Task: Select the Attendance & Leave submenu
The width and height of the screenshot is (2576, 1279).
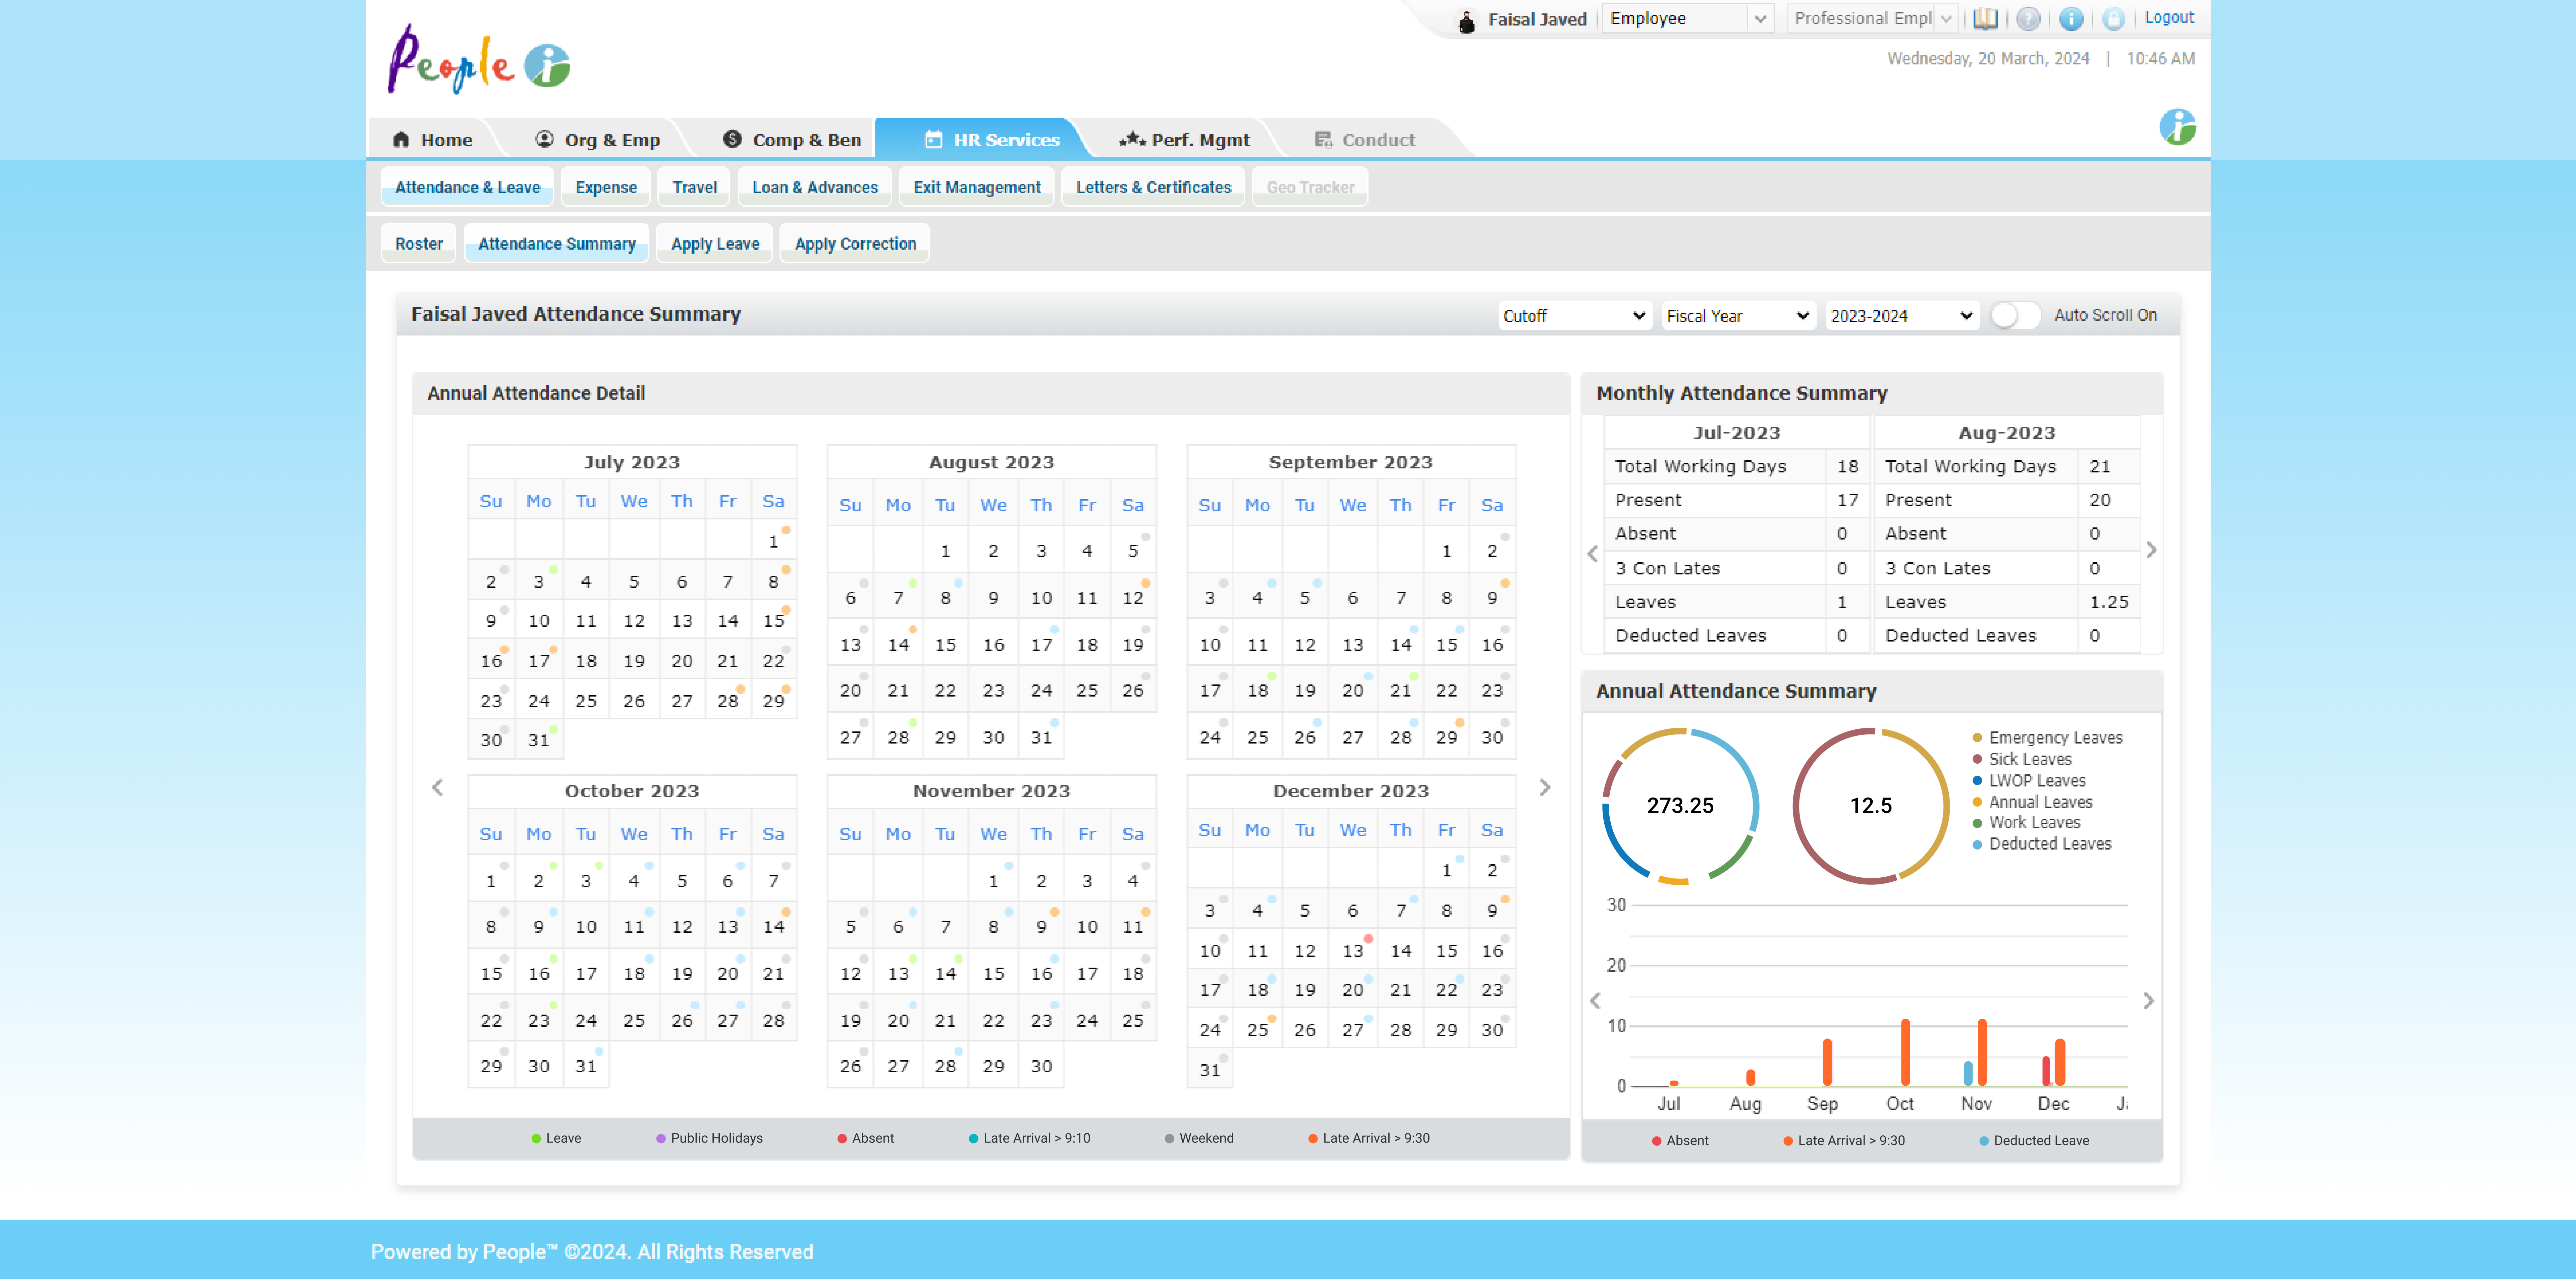Action: (x=467, y=187)
